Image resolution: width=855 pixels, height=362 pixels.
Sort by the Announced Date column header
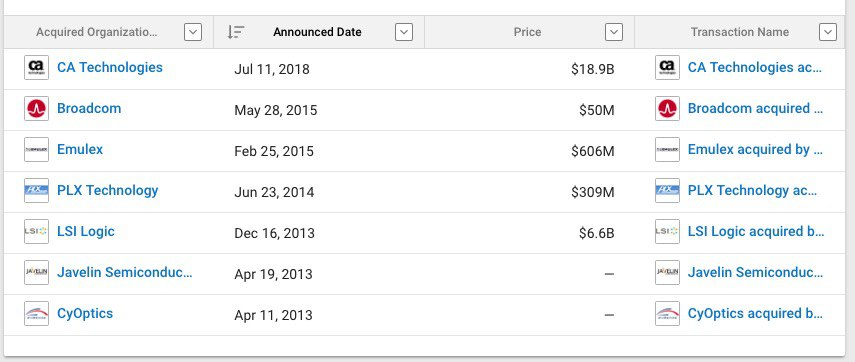click(x=317, y=32)
